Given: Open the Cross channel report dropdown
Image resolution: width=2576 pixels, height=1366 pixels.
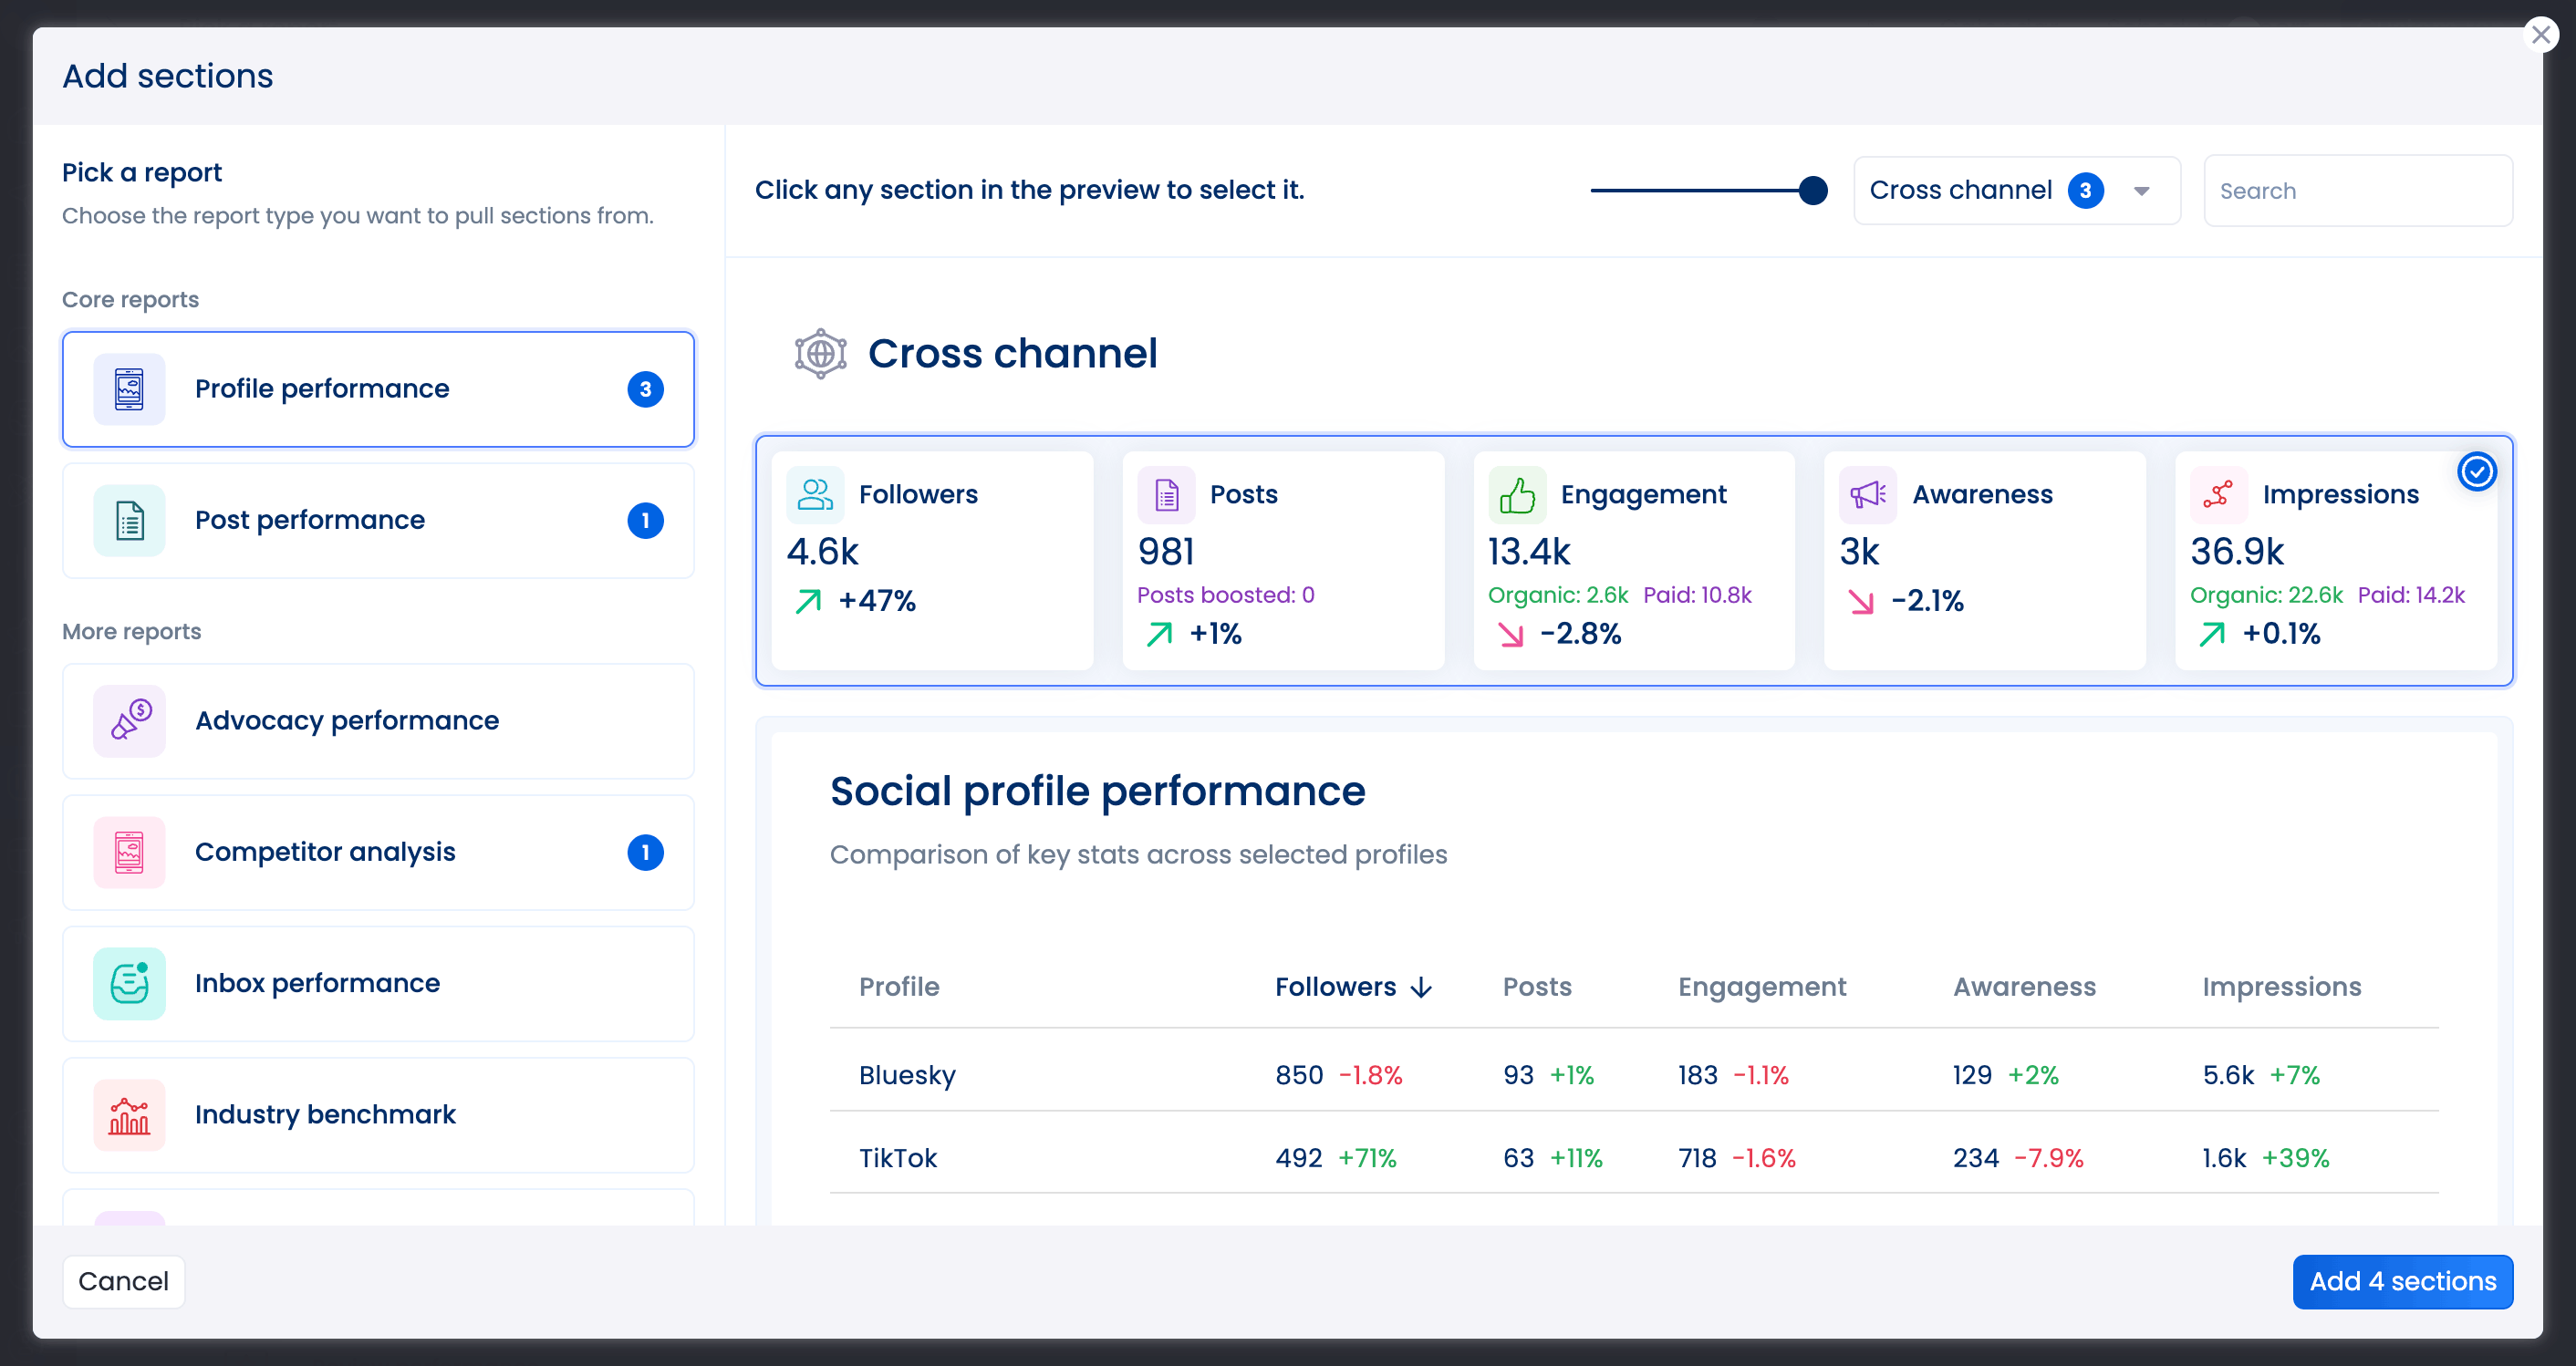Looking at the screenshot, I should tap(2016, 190).
